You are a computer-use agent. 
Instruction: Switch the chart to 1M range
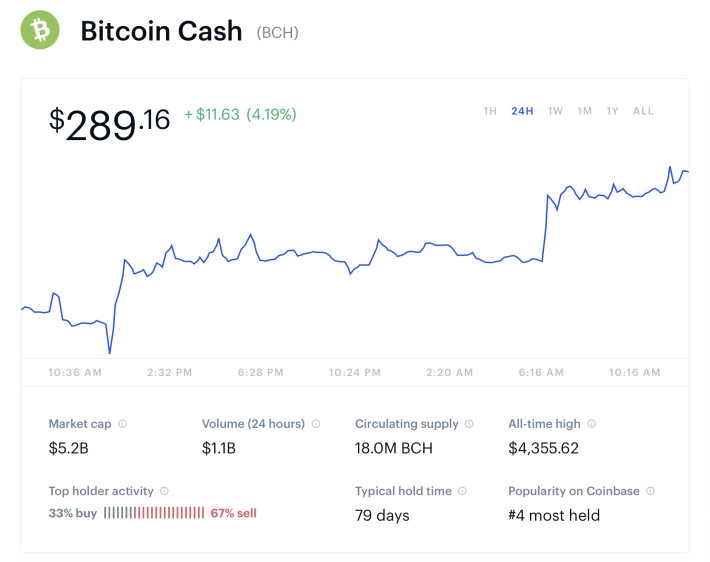(585, 111)
